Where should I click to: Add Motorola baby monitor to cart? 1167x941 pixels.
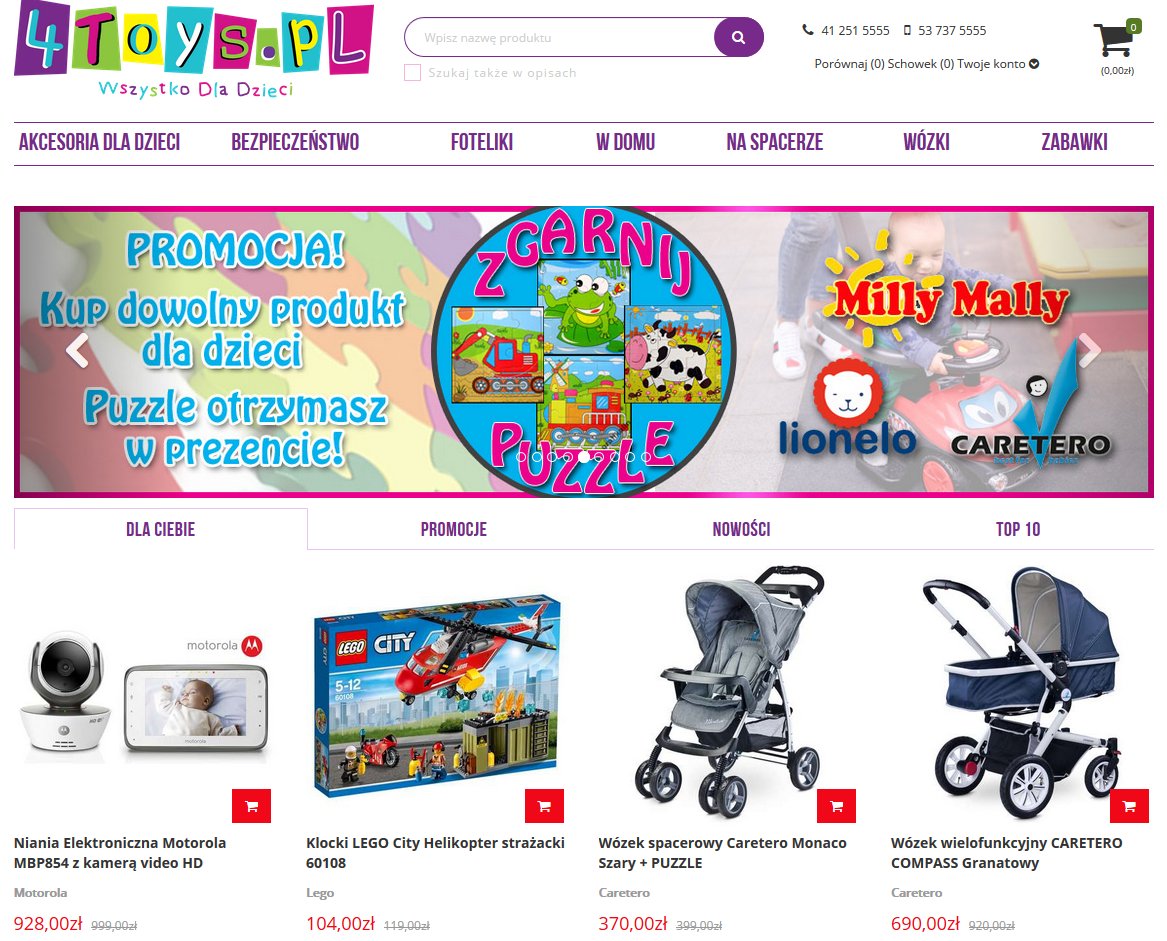[252, 806]
